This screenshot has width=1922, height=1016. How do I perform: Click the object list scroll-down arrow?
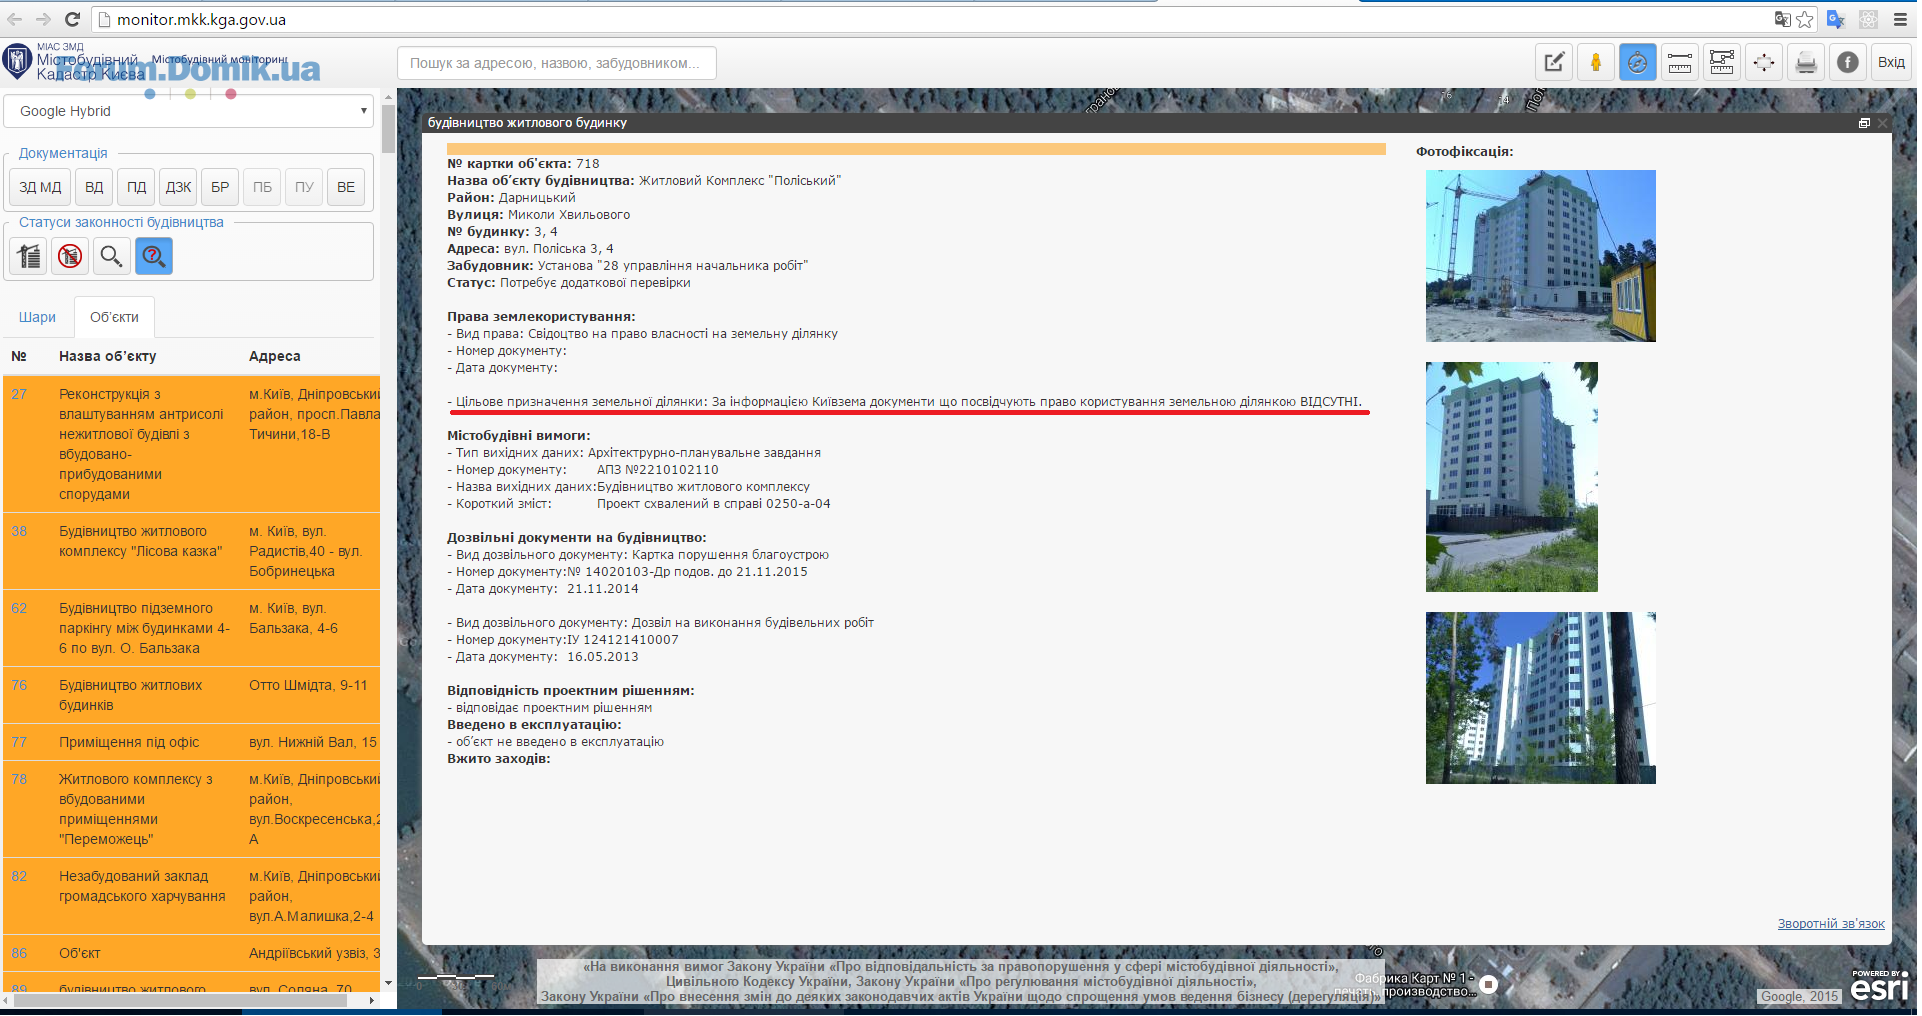click(x=389, y=984)
